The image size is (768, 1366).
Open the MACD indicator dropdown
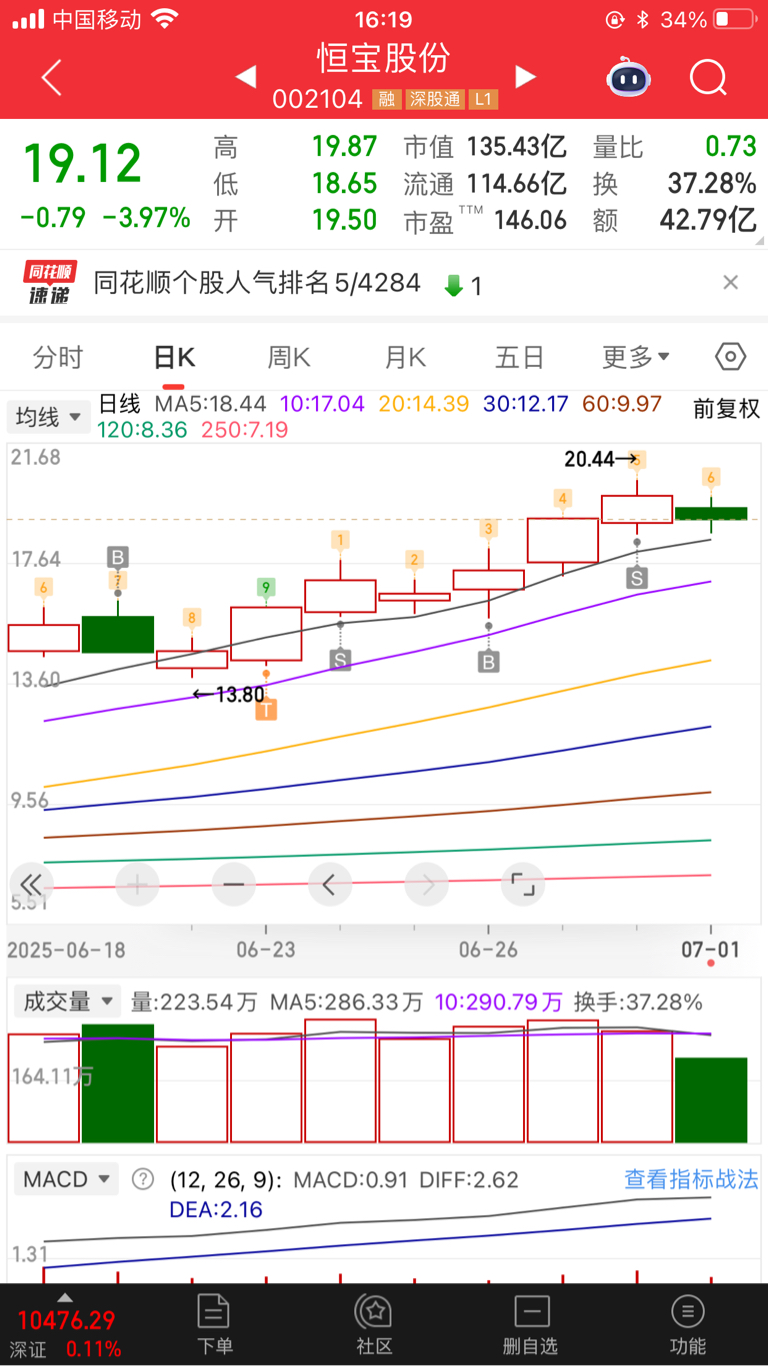tap(65, 1179)
